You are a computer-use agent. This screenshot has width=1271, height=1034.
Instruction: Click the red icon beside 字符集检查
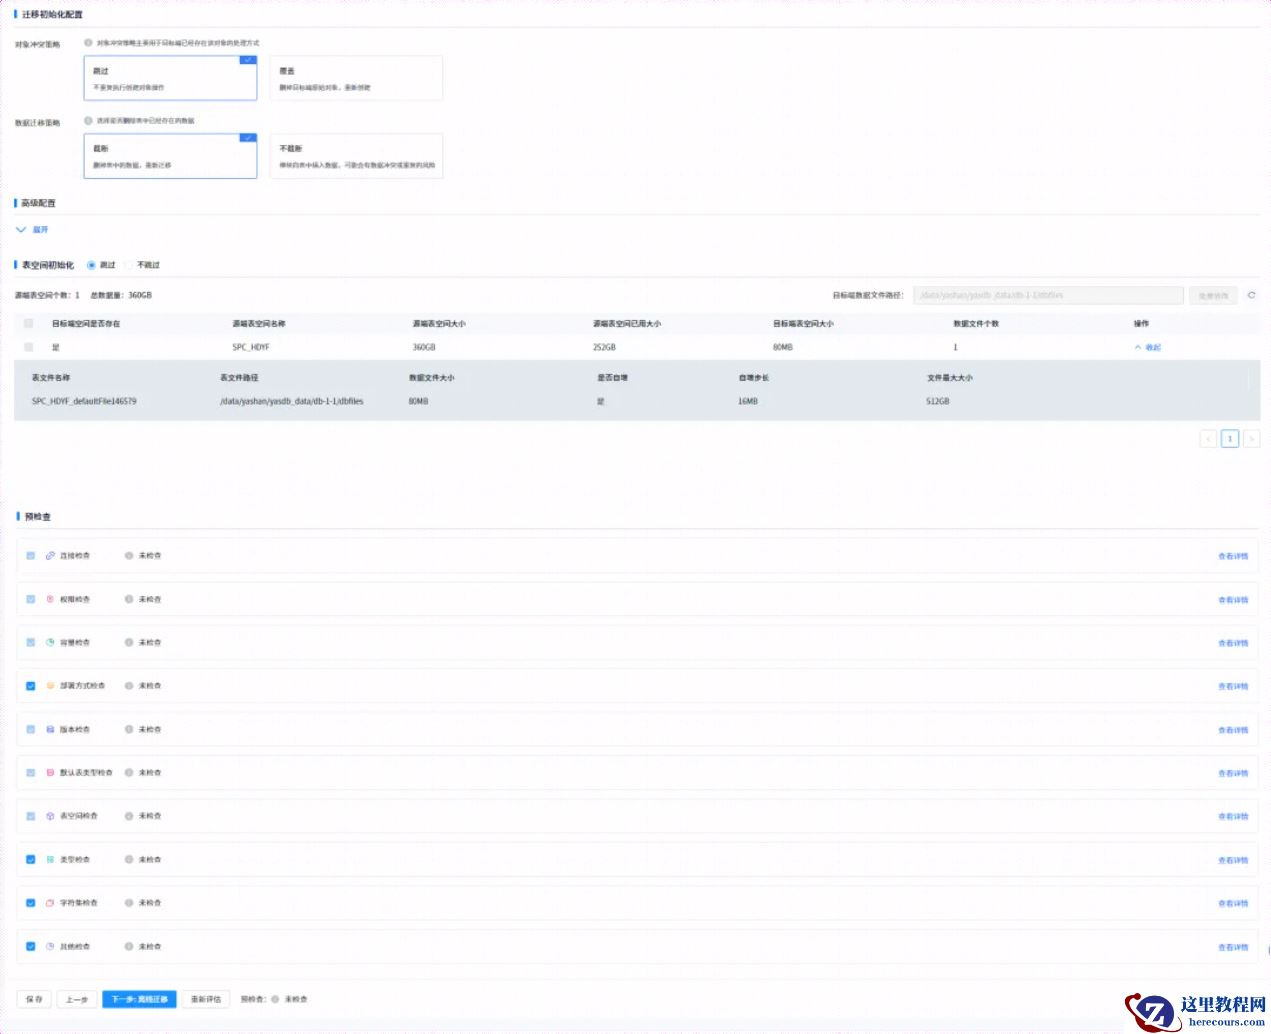pyautogui.click(x=50, y=903)
